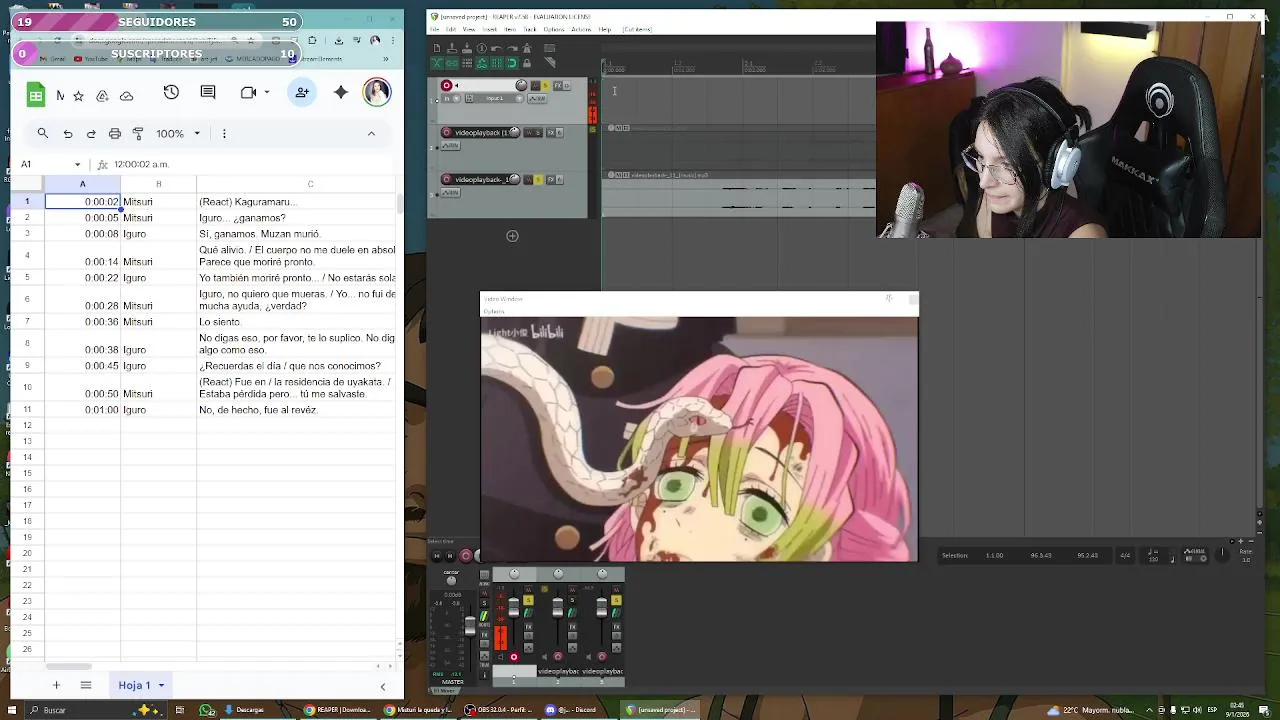Open more toolbar options in Sheets
The image size is (1280, 720).
tap(224, 133)
